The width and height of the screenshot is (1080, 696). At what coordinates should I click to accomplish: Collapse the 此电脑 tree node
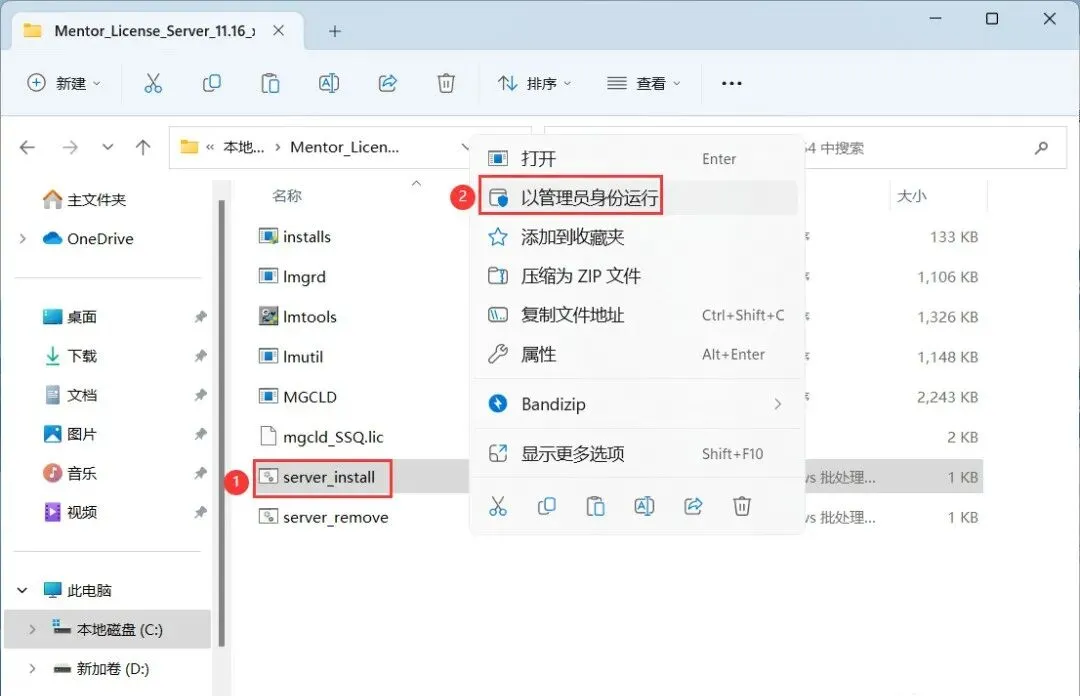22,590
